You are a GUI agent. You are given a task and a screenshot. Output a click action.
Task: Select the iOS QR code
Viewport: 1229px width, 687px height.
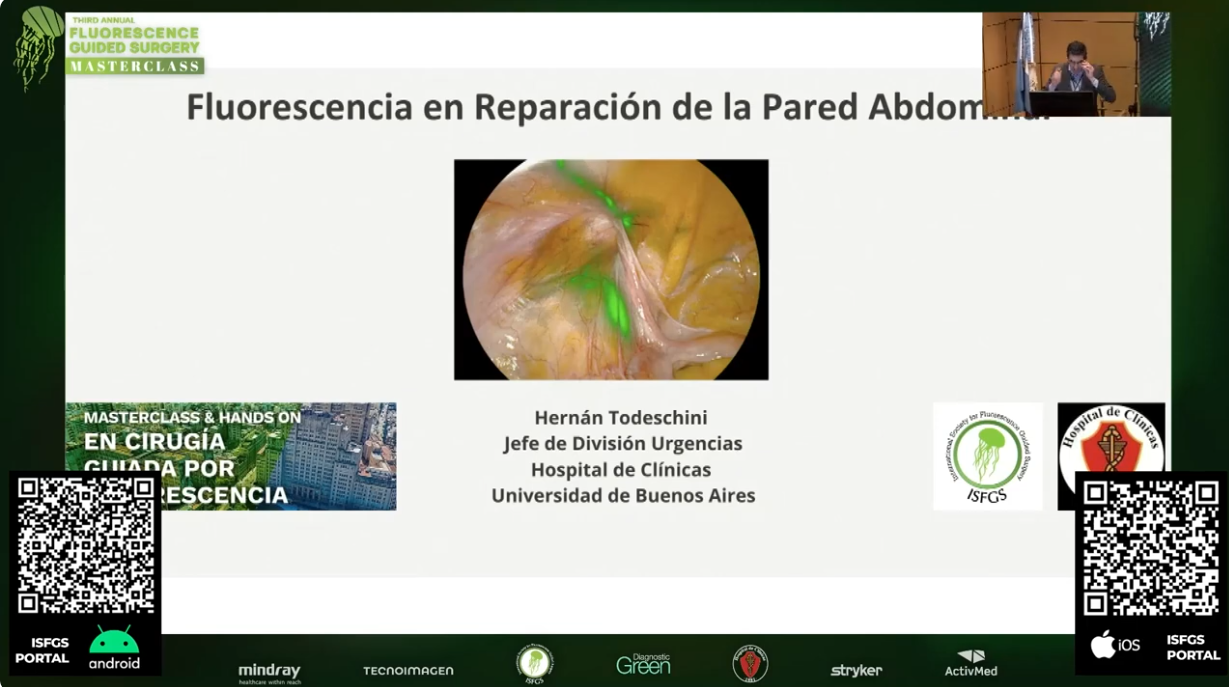click(1150, 547)
